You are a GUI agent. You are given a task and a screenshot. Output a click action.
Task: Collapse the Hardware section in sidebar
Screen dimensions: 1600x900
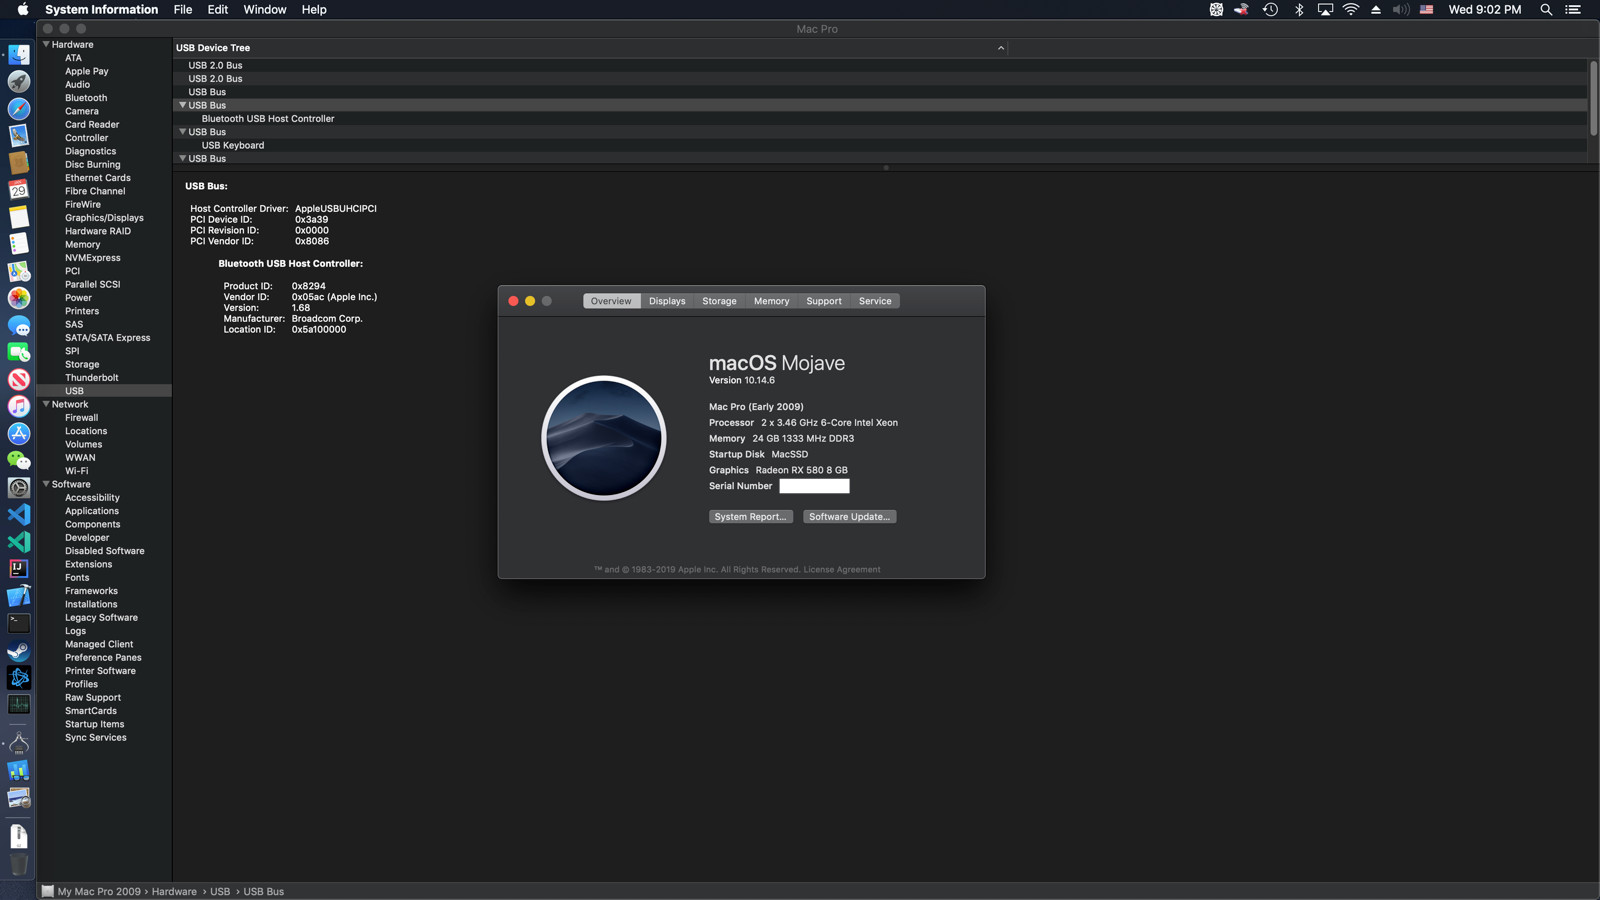coord(46,44)
